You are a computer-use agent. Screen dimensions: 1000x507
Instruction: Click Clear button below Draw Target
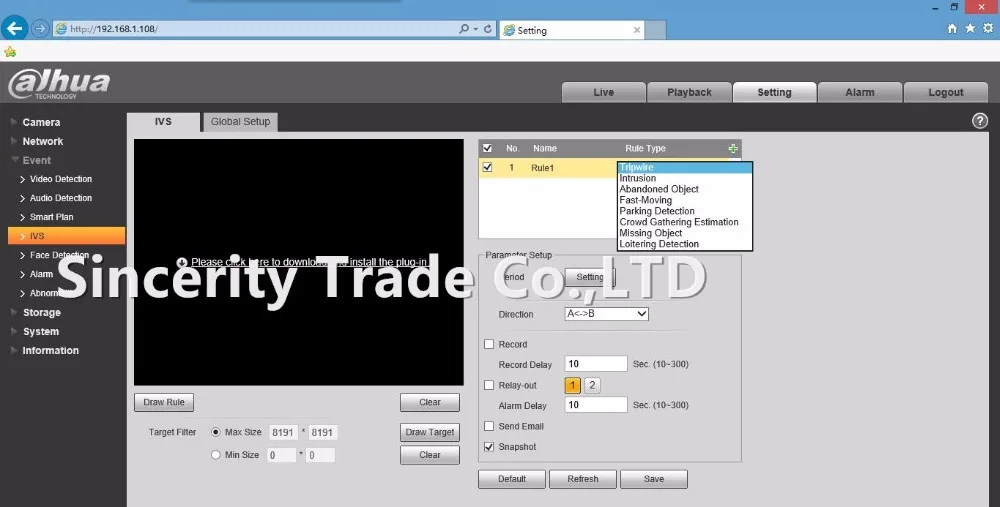[x=430, y=455]
